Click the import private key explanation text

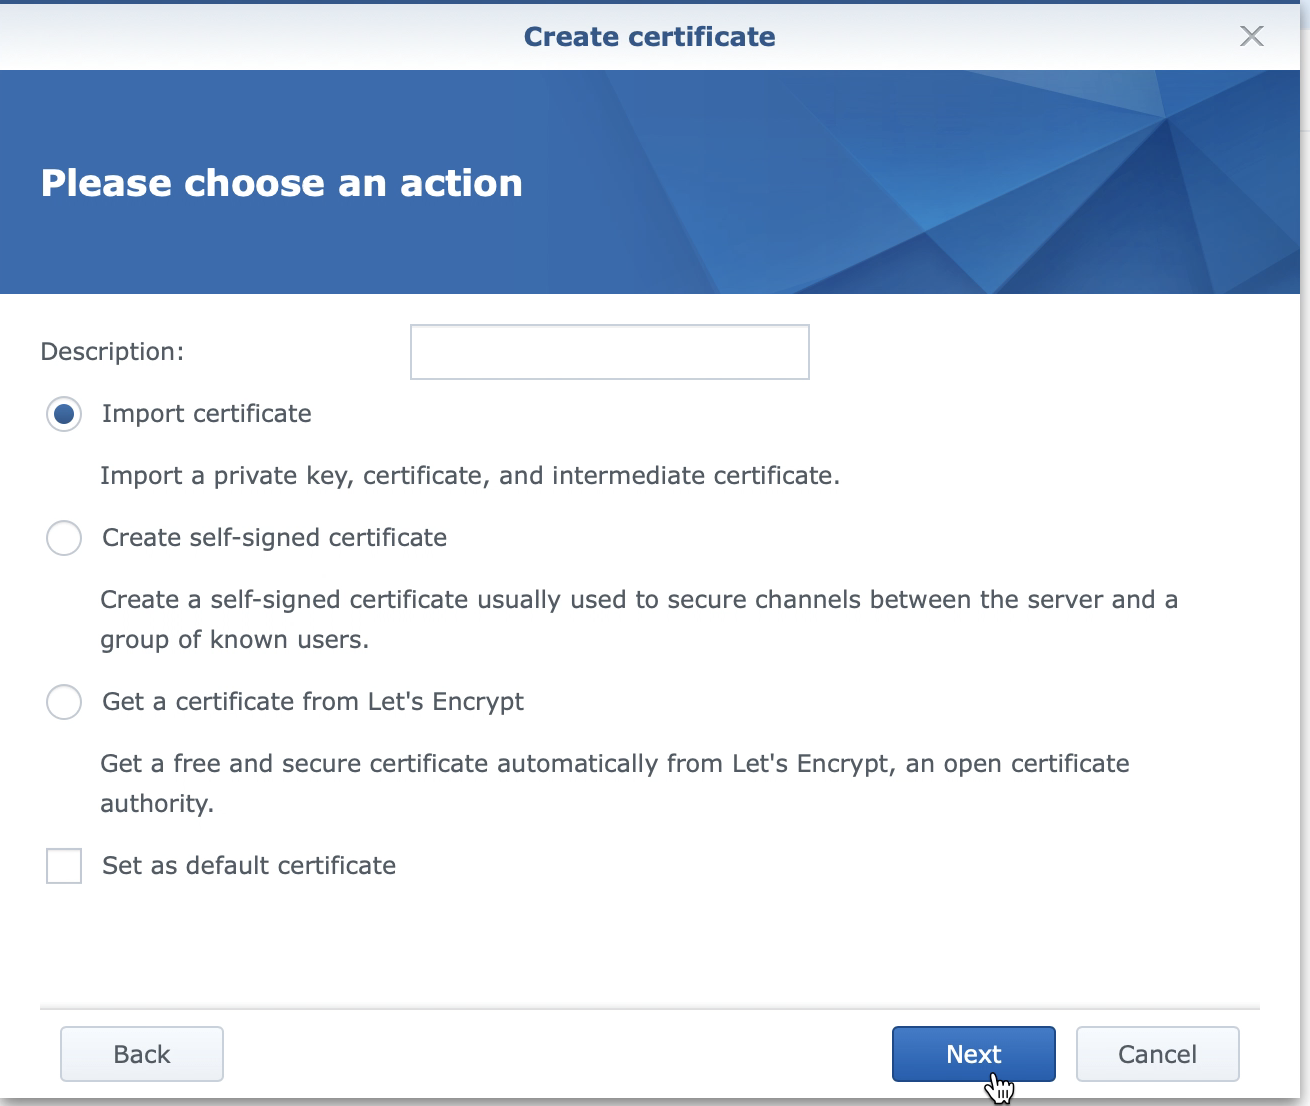(x=469, y=476)
